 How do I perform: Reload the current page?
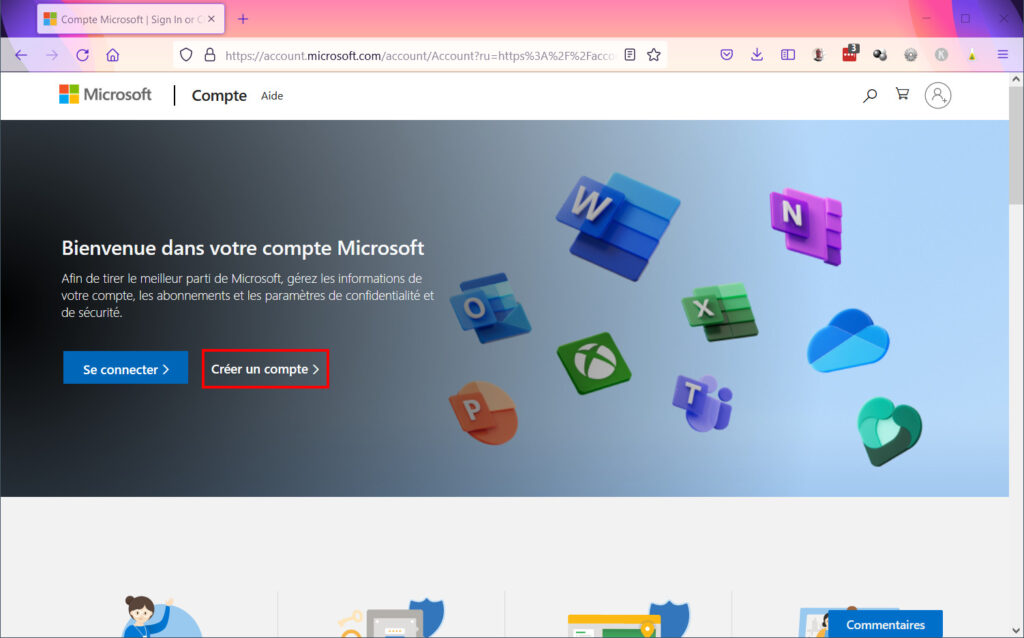tap(82, 56)
